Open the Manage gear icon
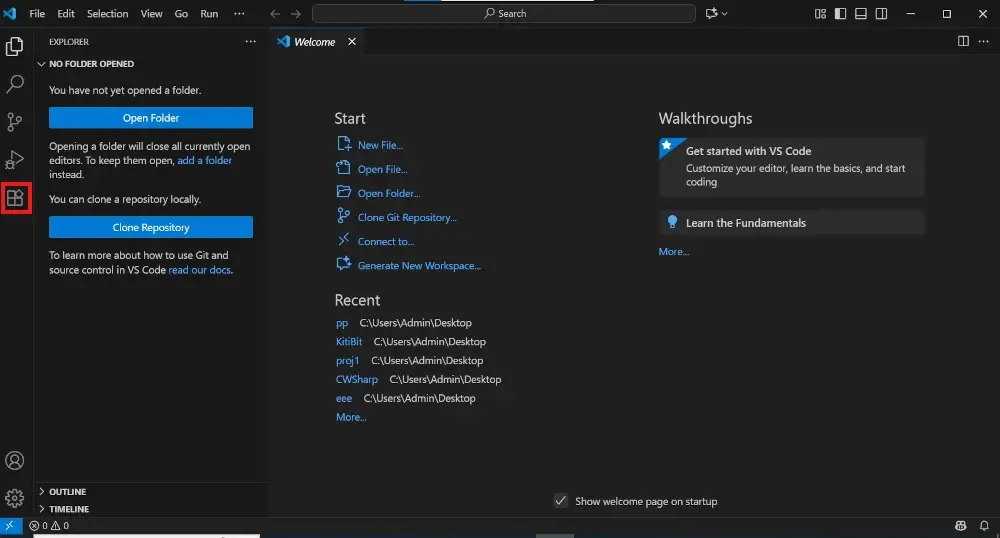The width and height of the screenshot is (1000, 538). click(15, 497)
